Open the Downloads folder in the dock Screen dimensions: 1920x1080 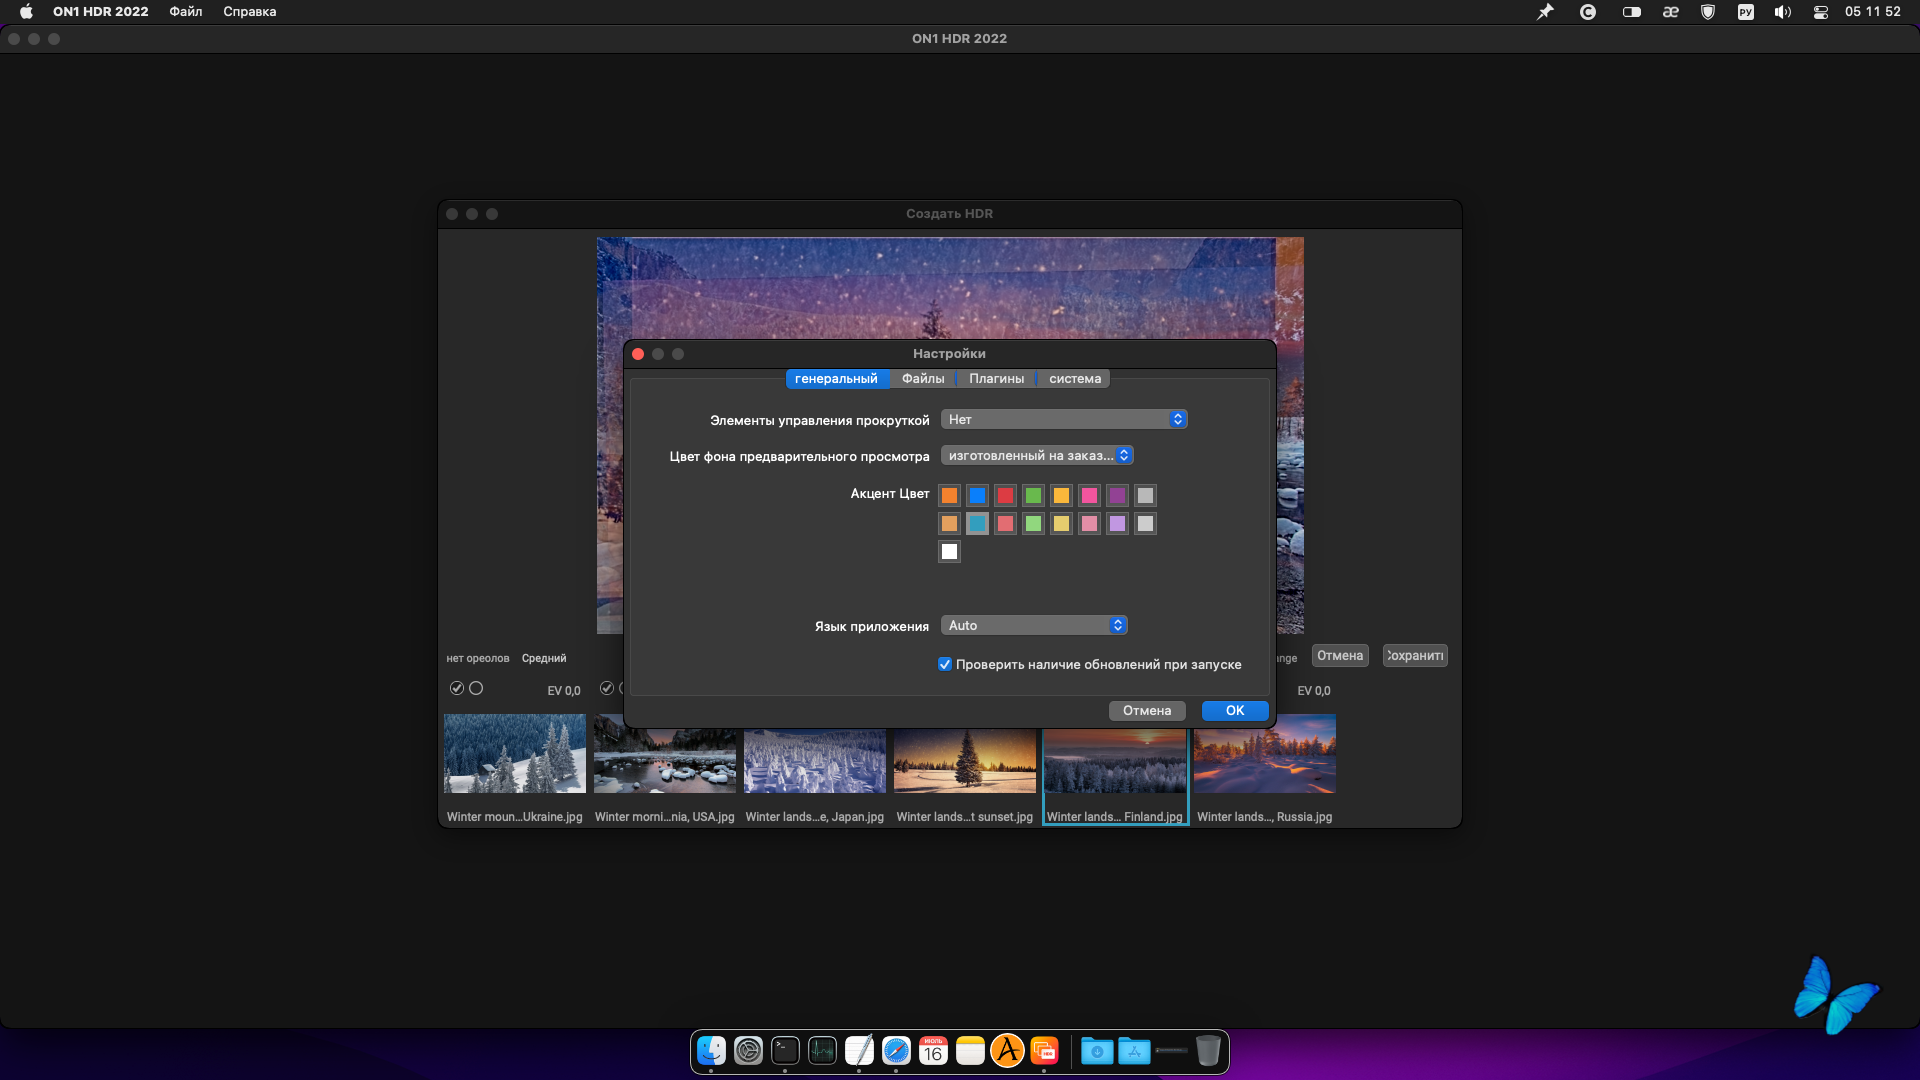(1097, 1051)
